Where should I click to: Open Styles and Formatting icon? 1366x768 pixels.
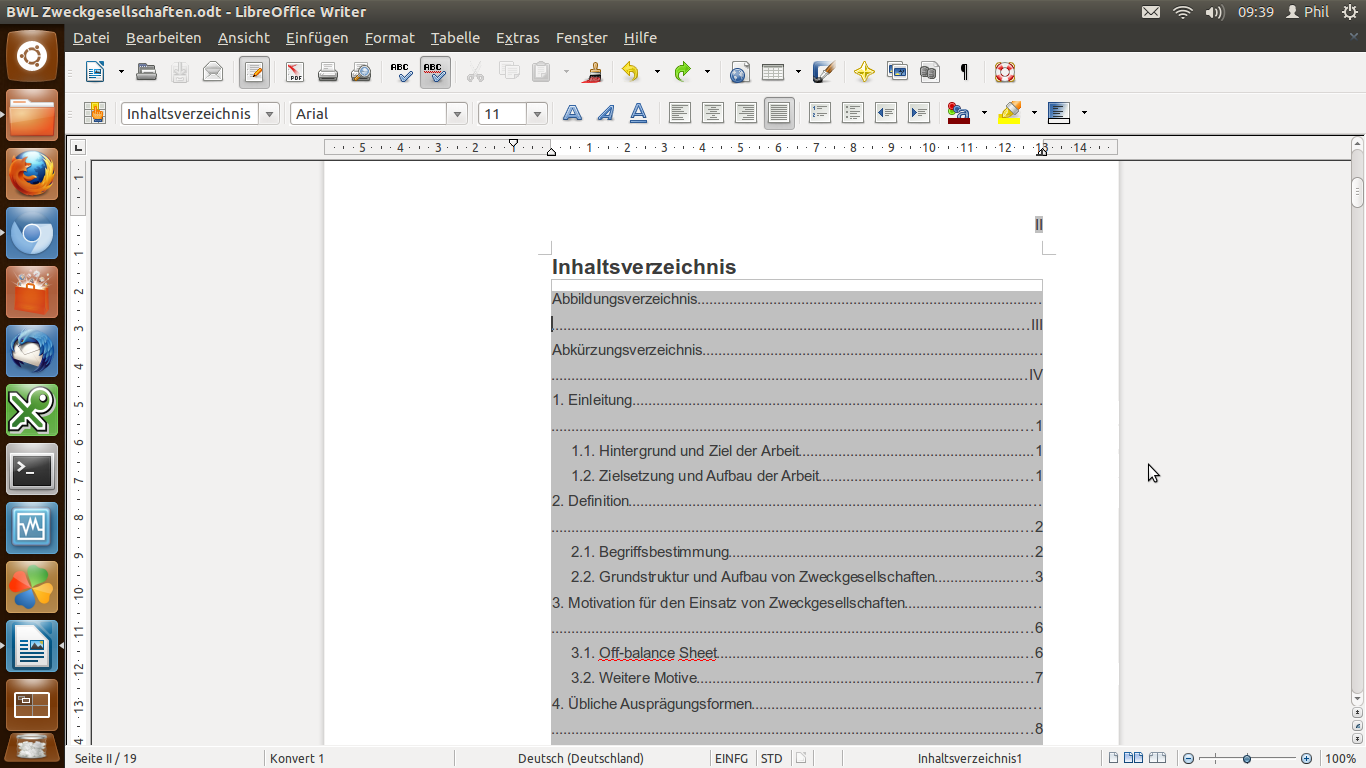(x=95, y=113)
